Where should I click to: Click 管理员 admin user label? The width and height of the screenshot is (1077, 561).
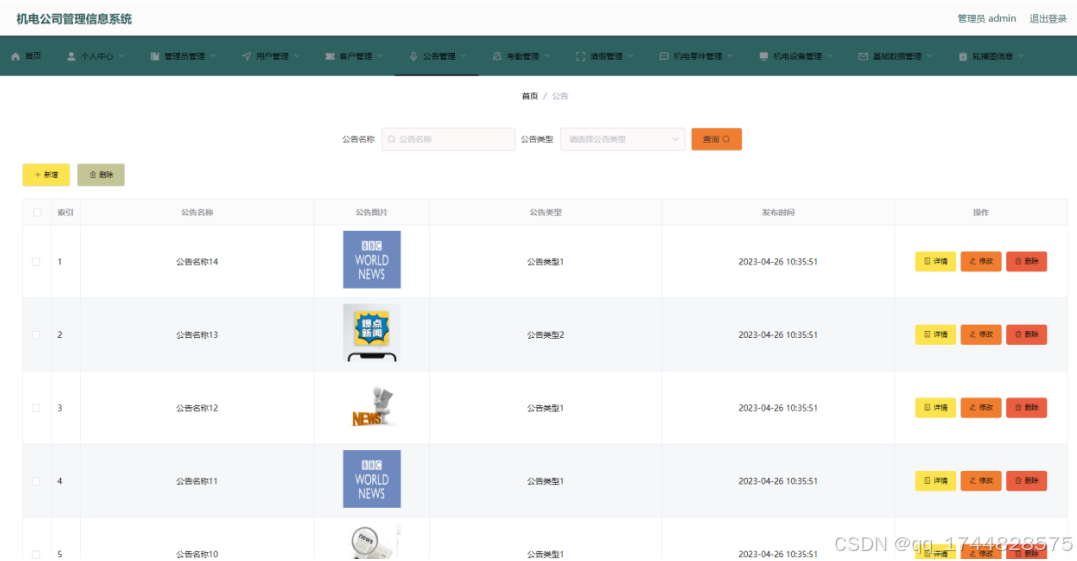(x=986, y=19)
